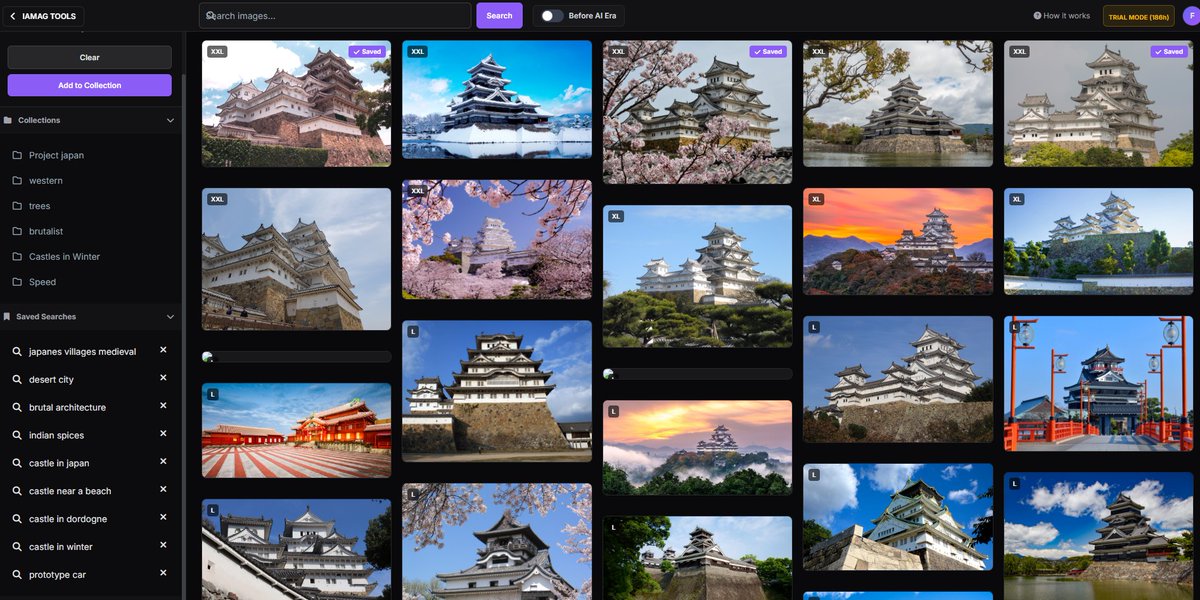Select the 'castle in japan' saved search
The image size is (1200, 600).
pos(59,464)
